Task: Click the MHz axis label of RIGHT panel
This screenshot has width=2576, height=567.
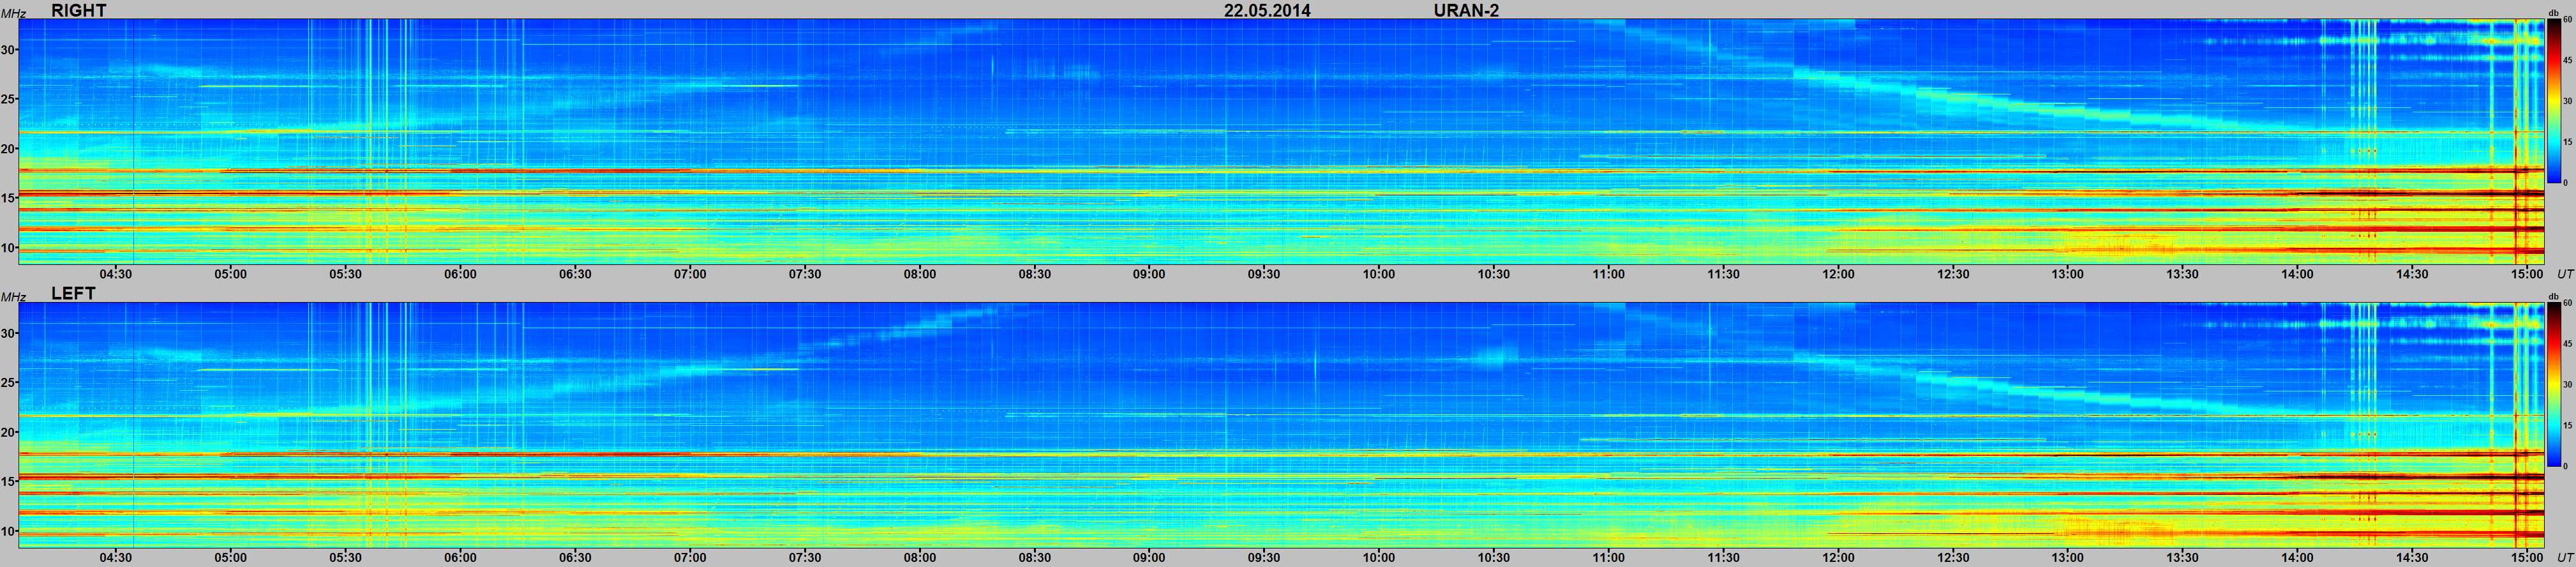Action: 13,13
